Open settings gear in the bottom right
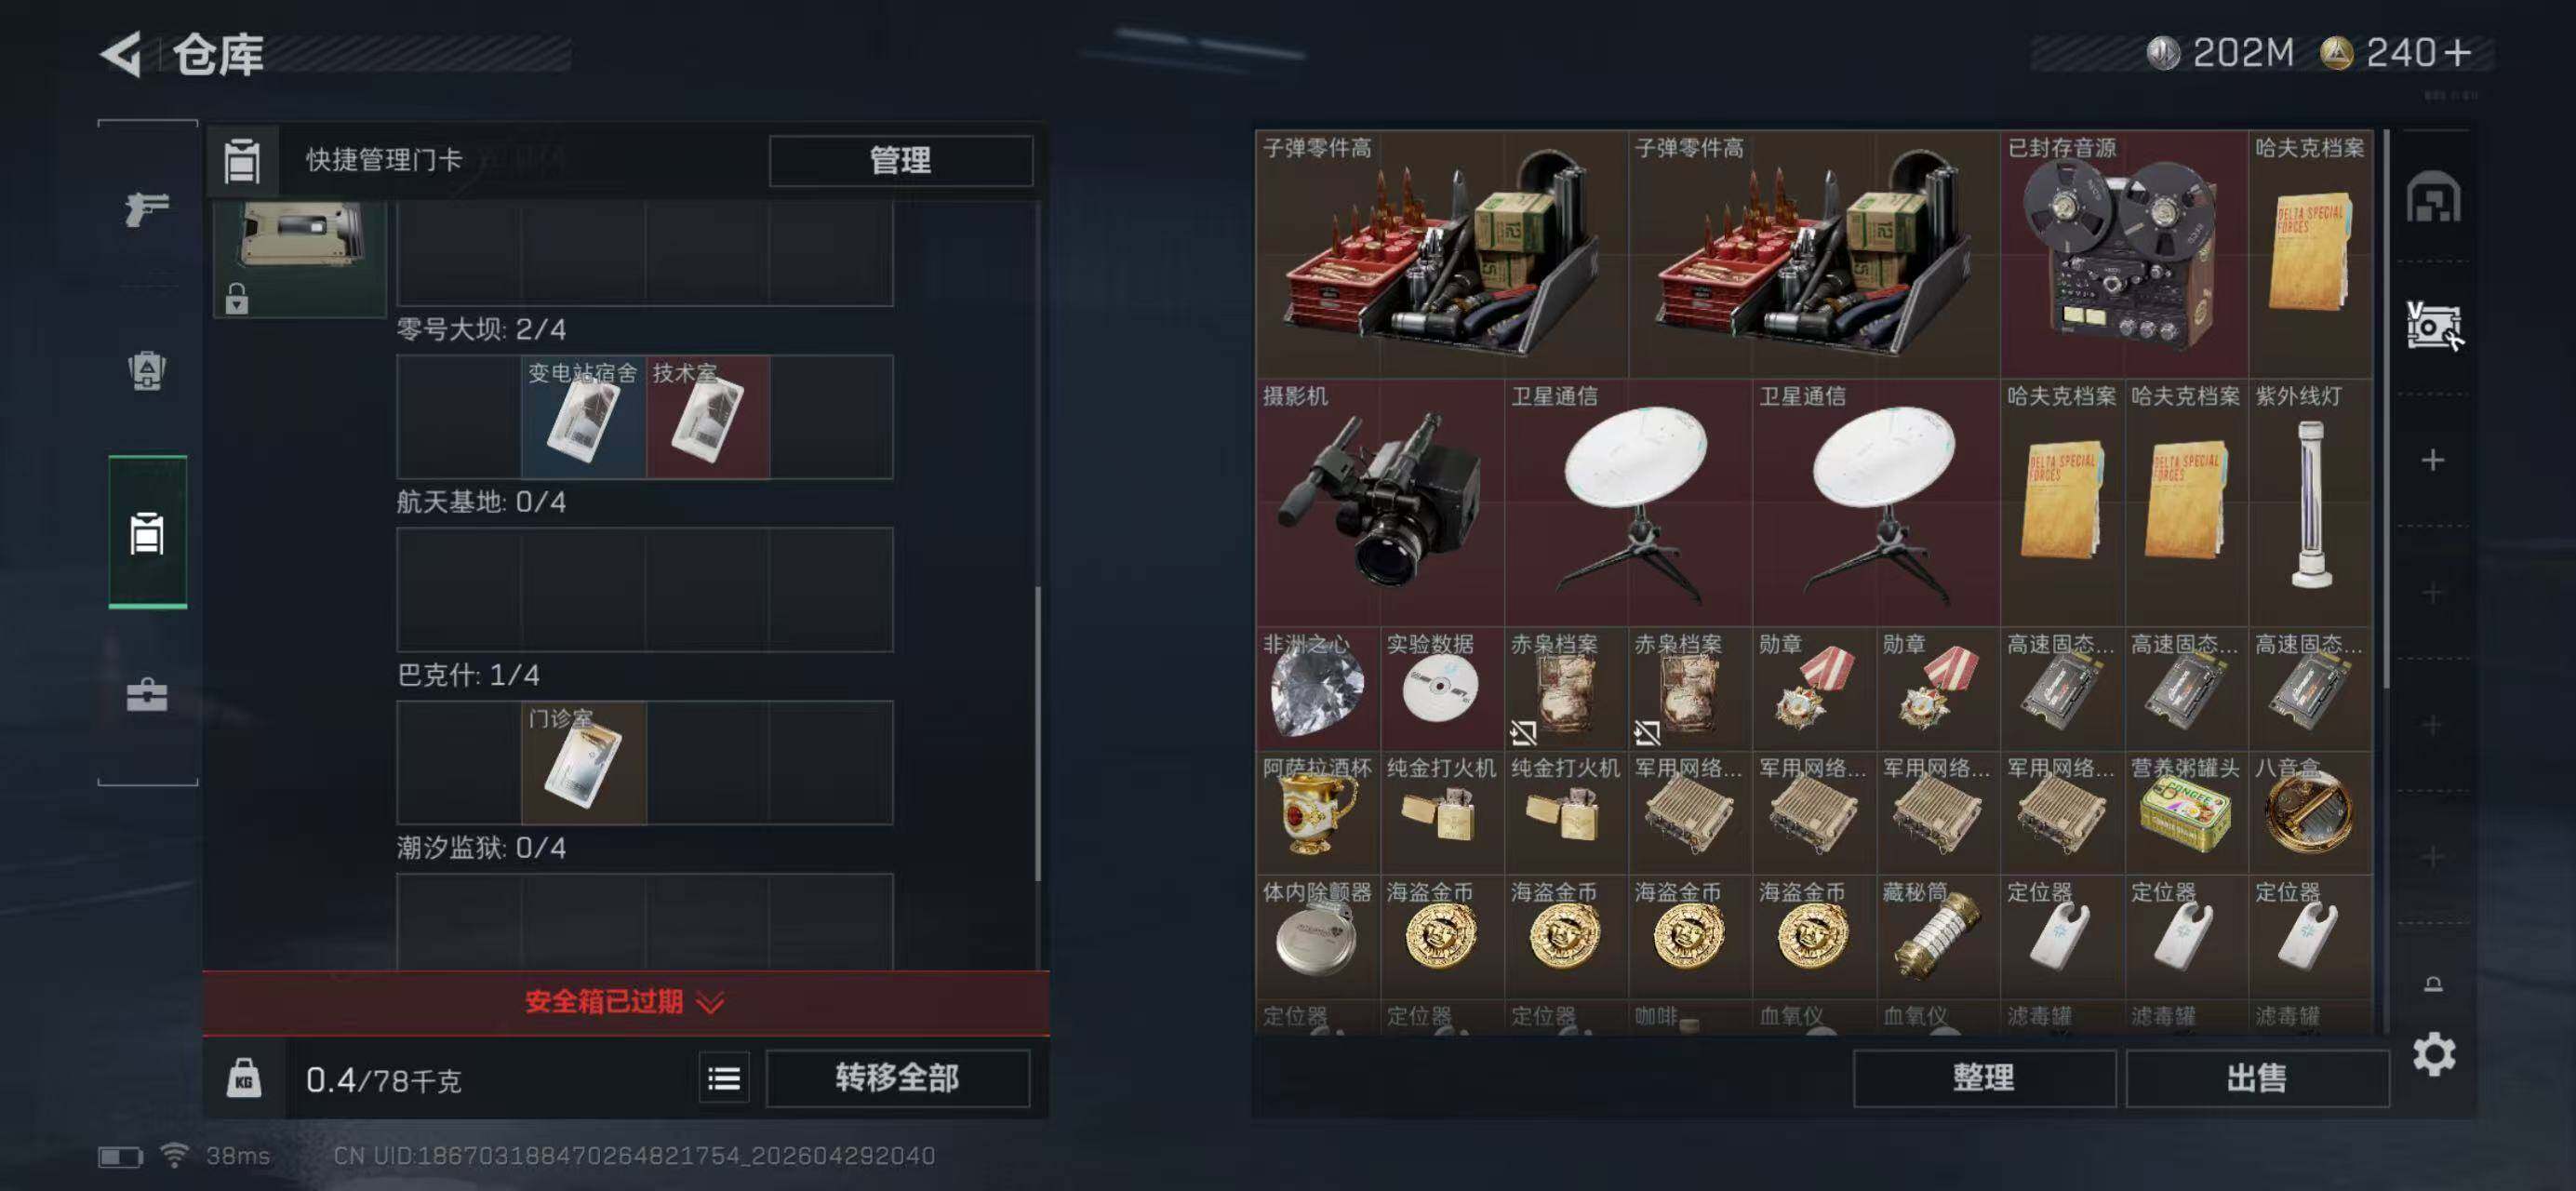The image size is (2576, 1191). coord(2433,1054)
